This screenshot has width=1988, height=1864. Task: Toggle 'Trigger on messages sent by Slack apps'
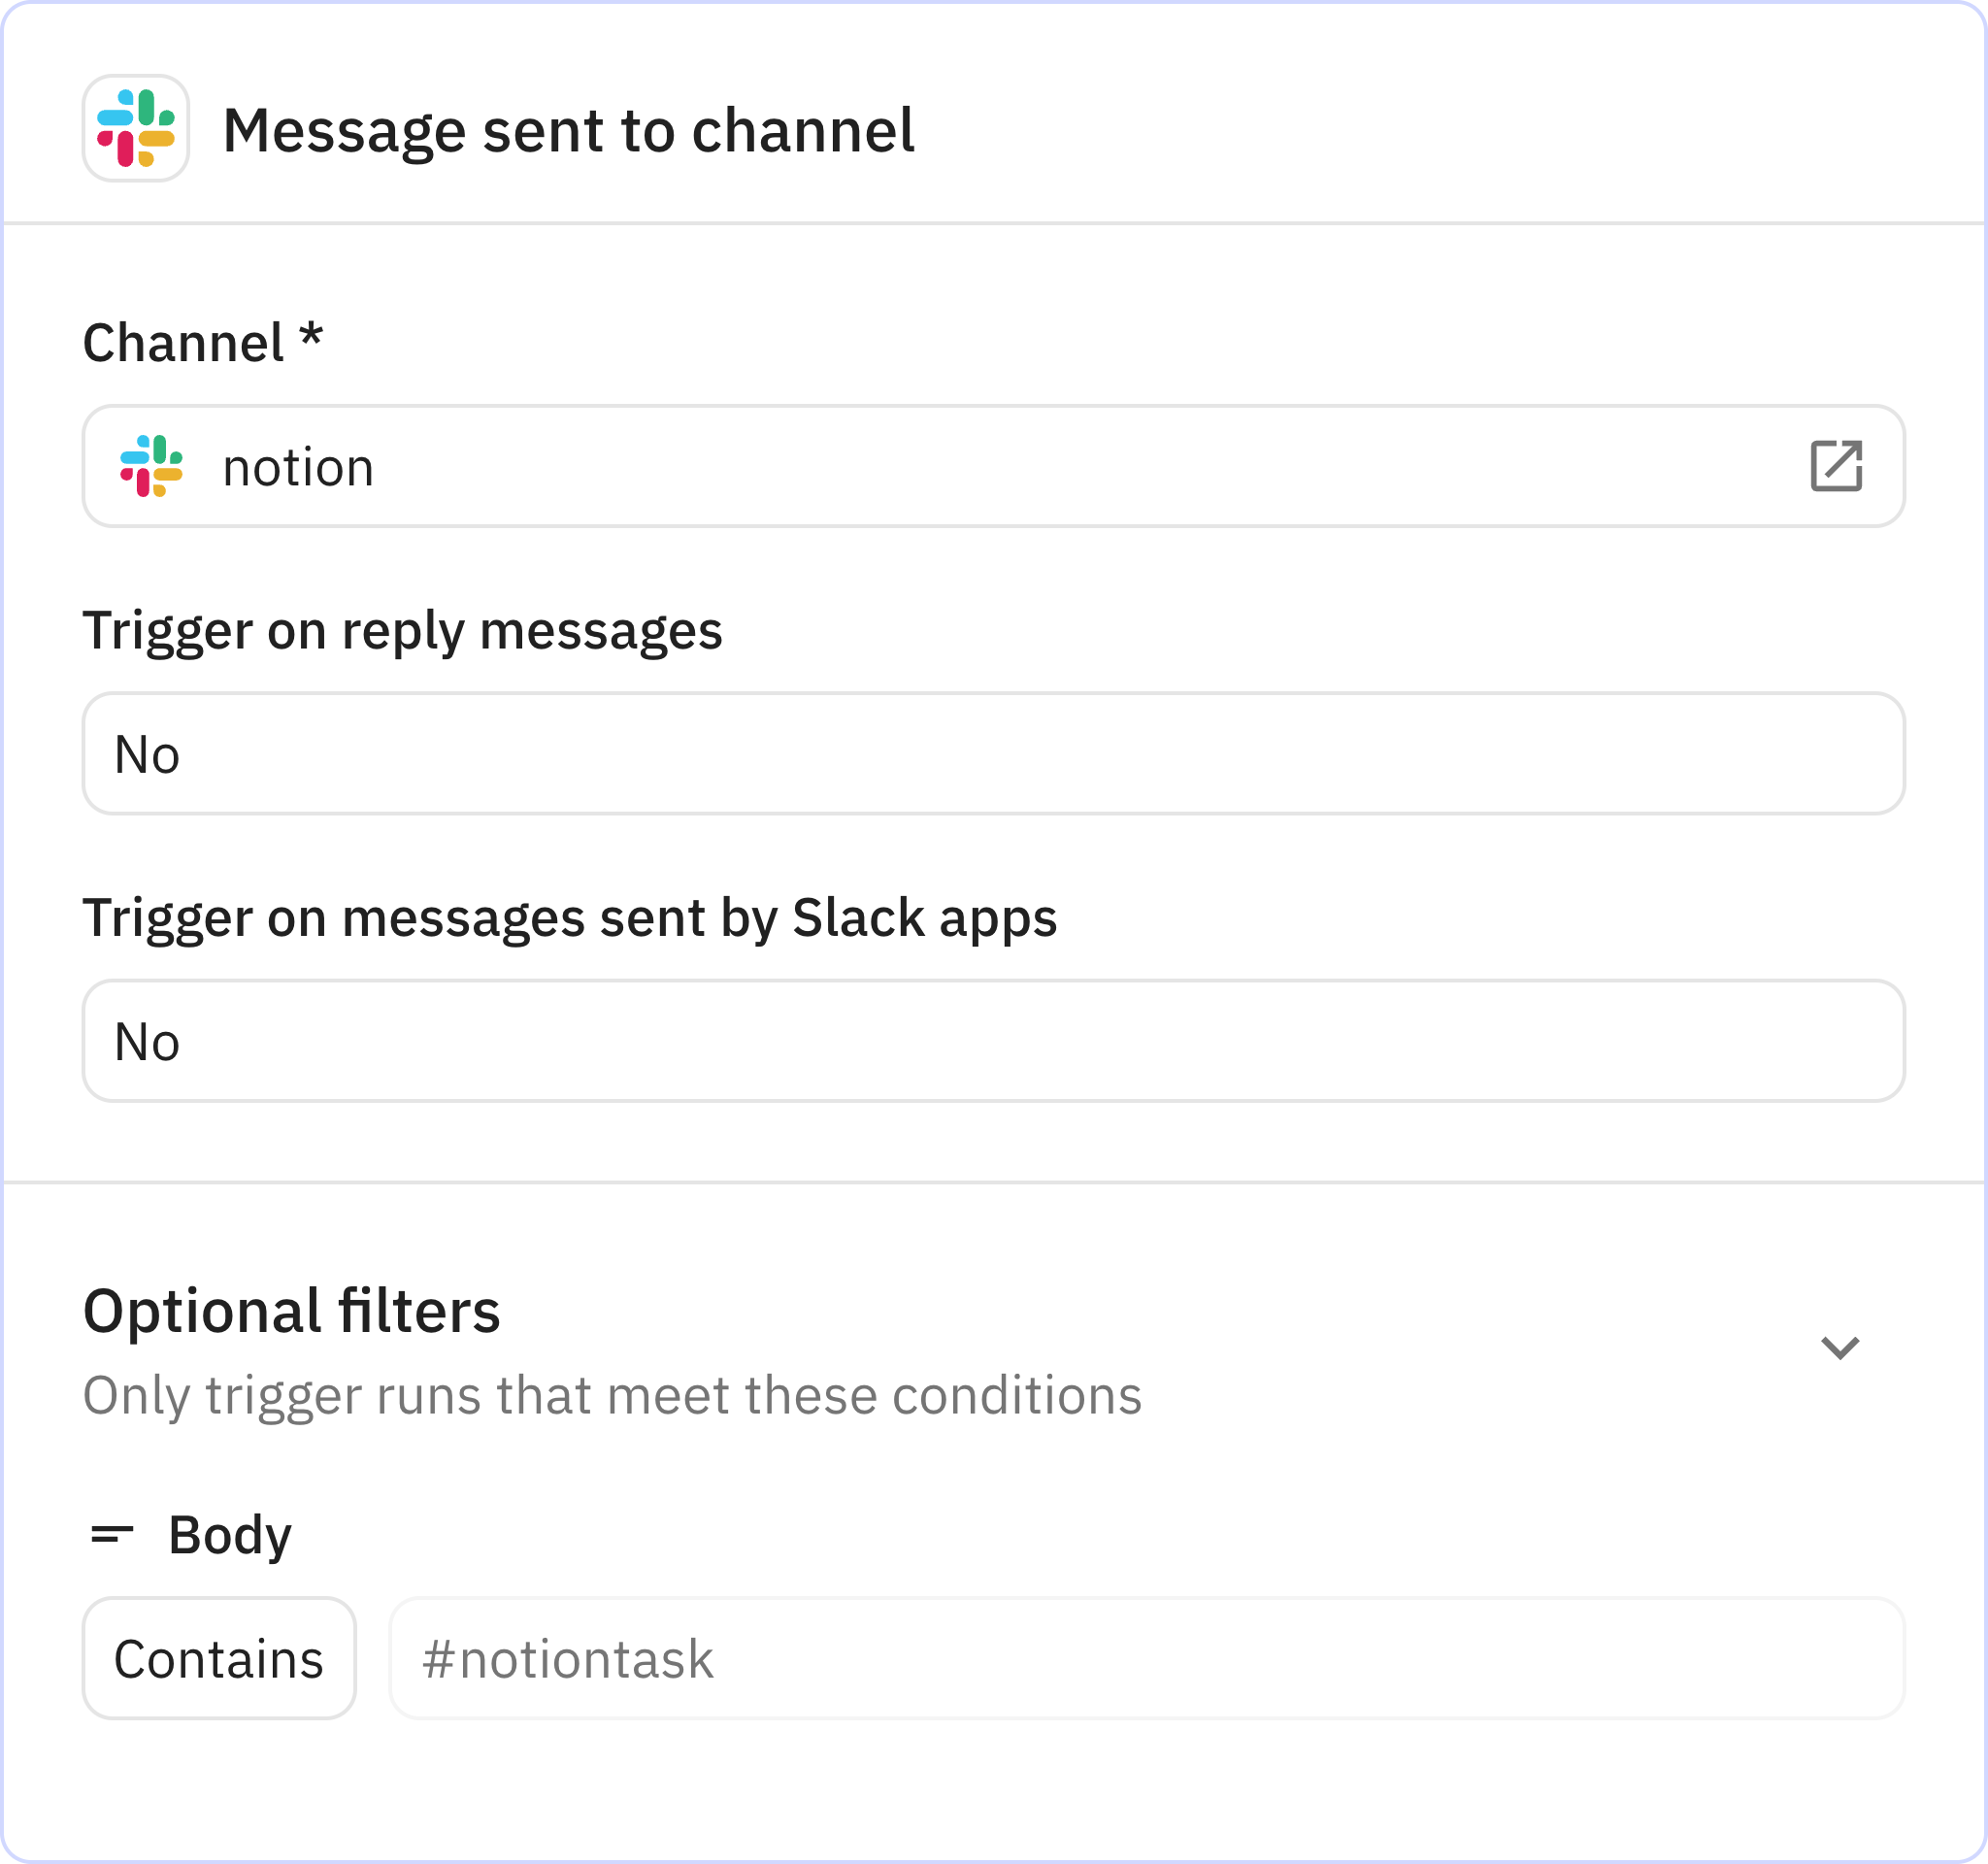click(x=994, y=1042)
